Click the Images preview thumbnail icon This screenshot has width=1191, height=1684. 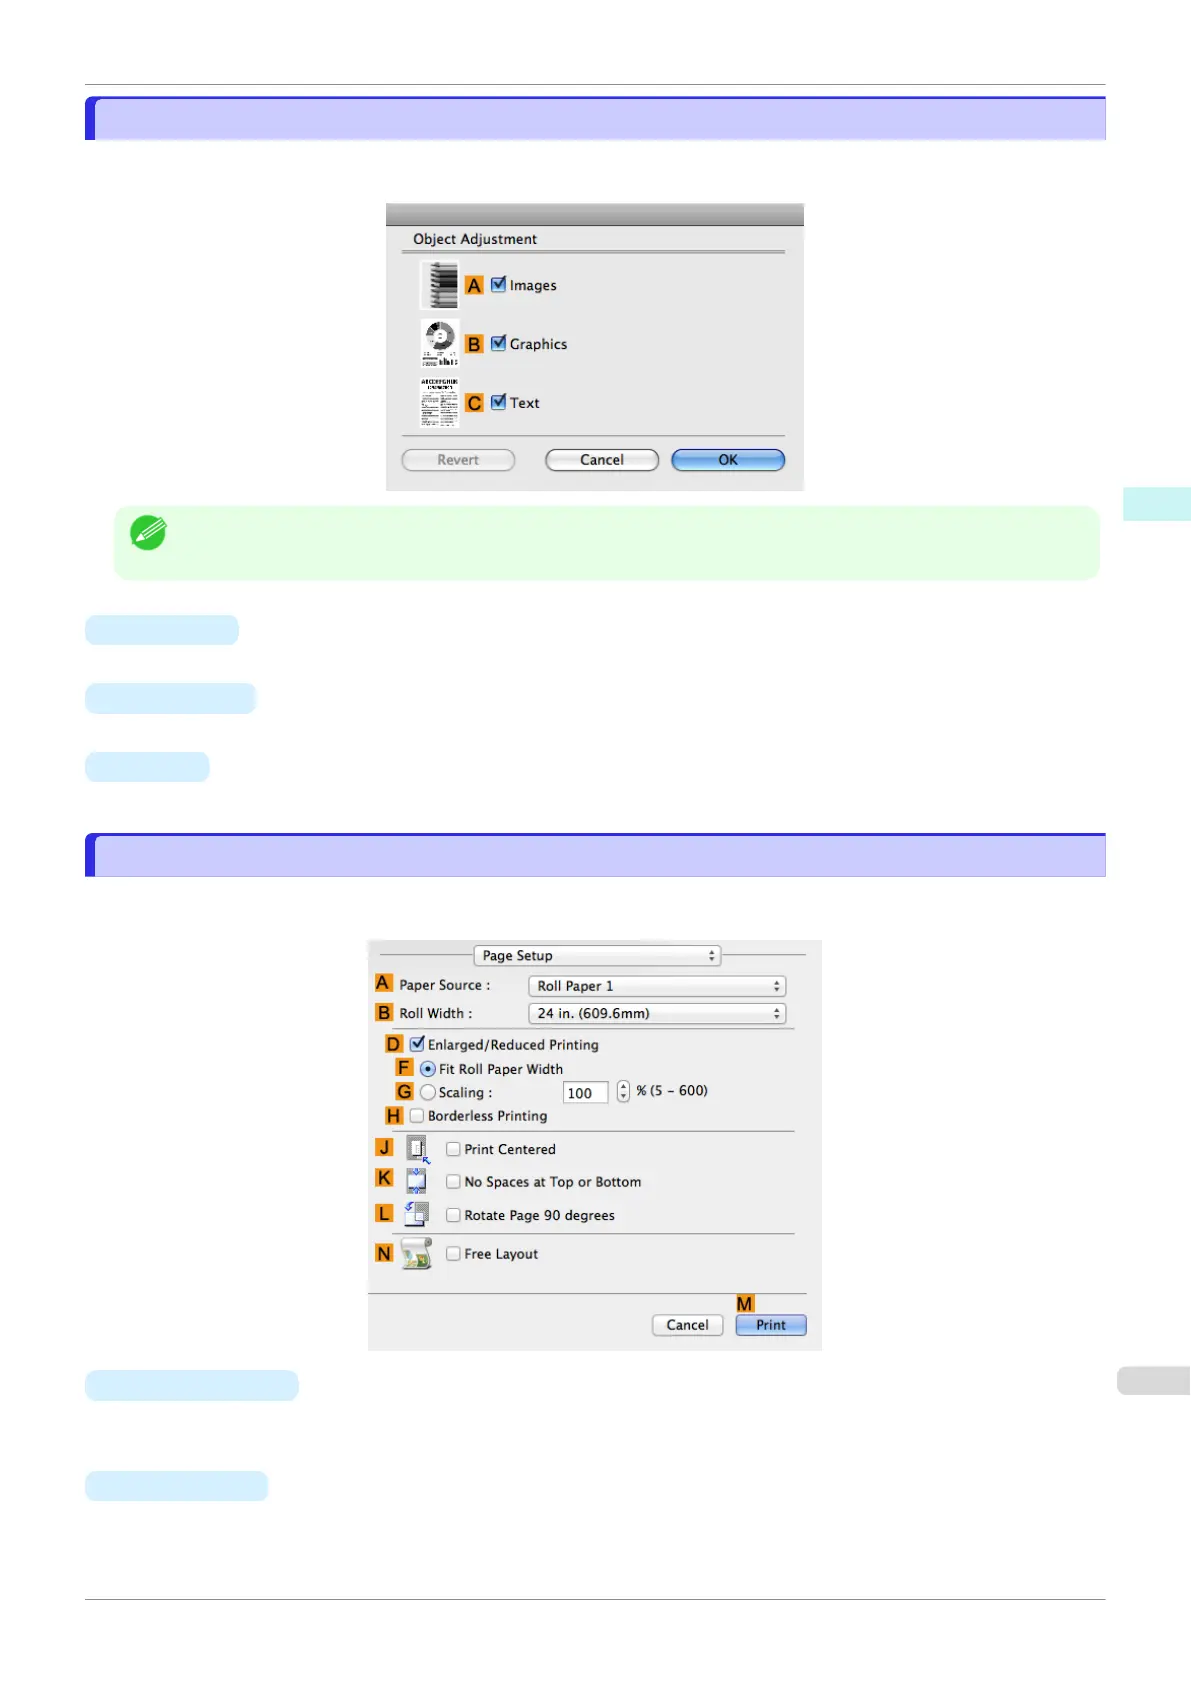[440, 285]
